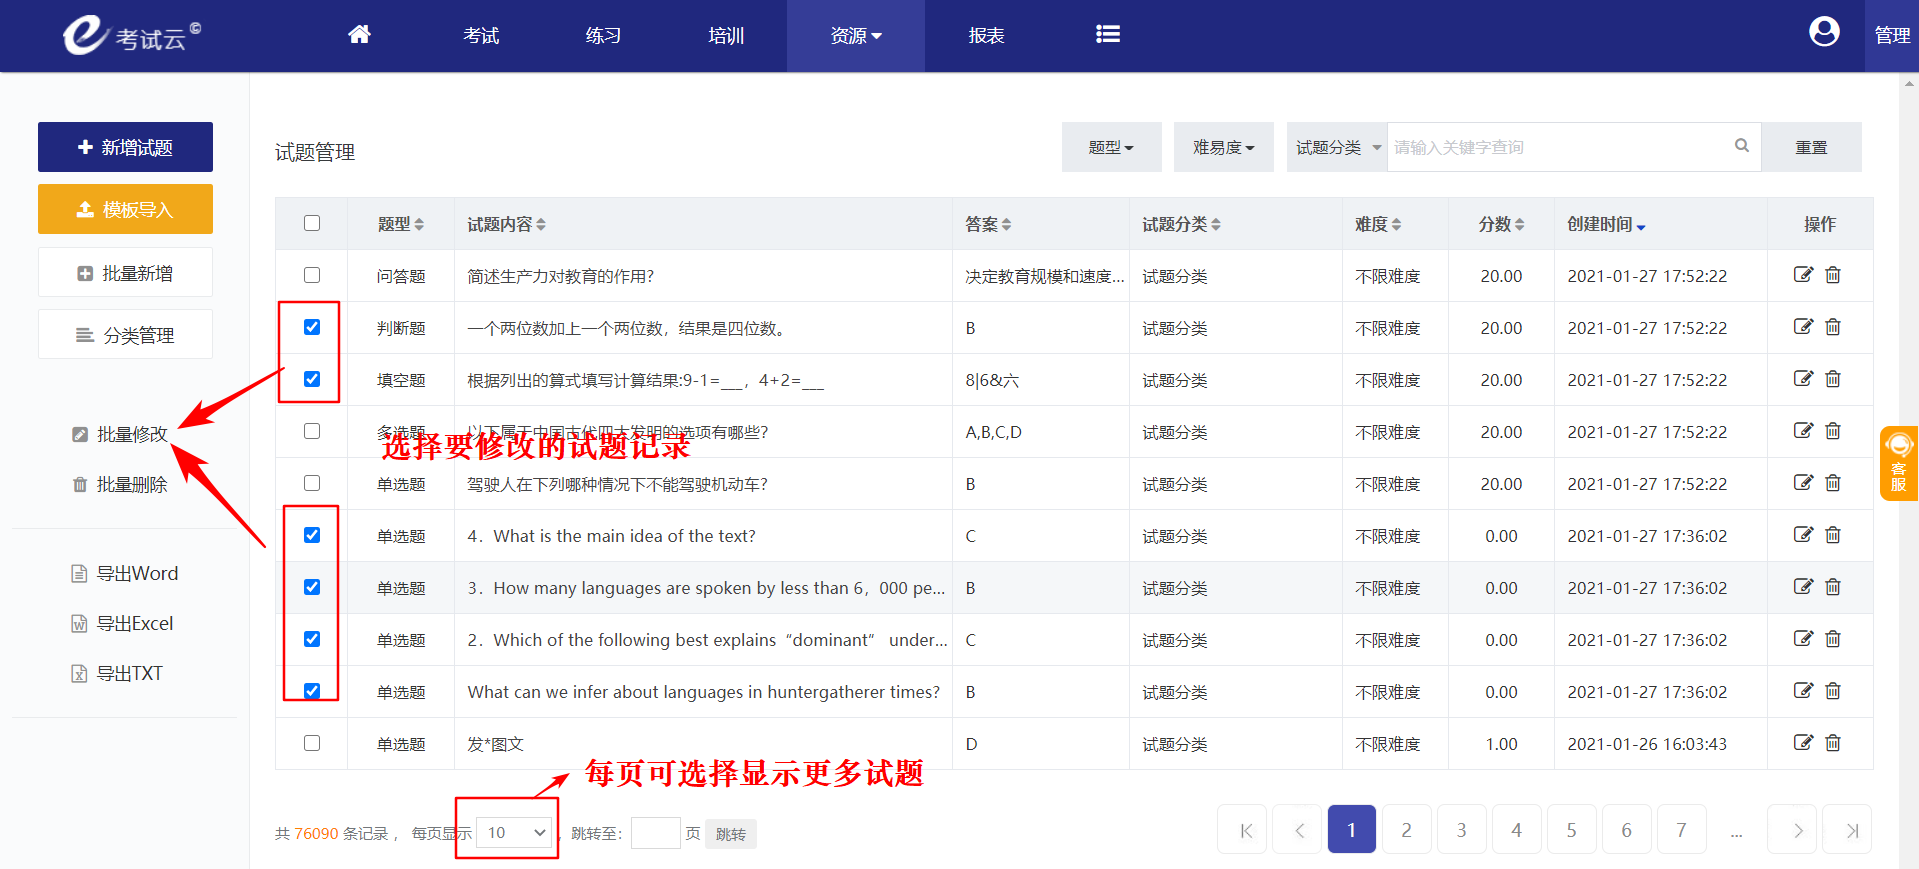The height and width of the screenshot is (869, 1919).
Task: Check the 驾驶人 question row checkbox
Action: click(312, 483)
